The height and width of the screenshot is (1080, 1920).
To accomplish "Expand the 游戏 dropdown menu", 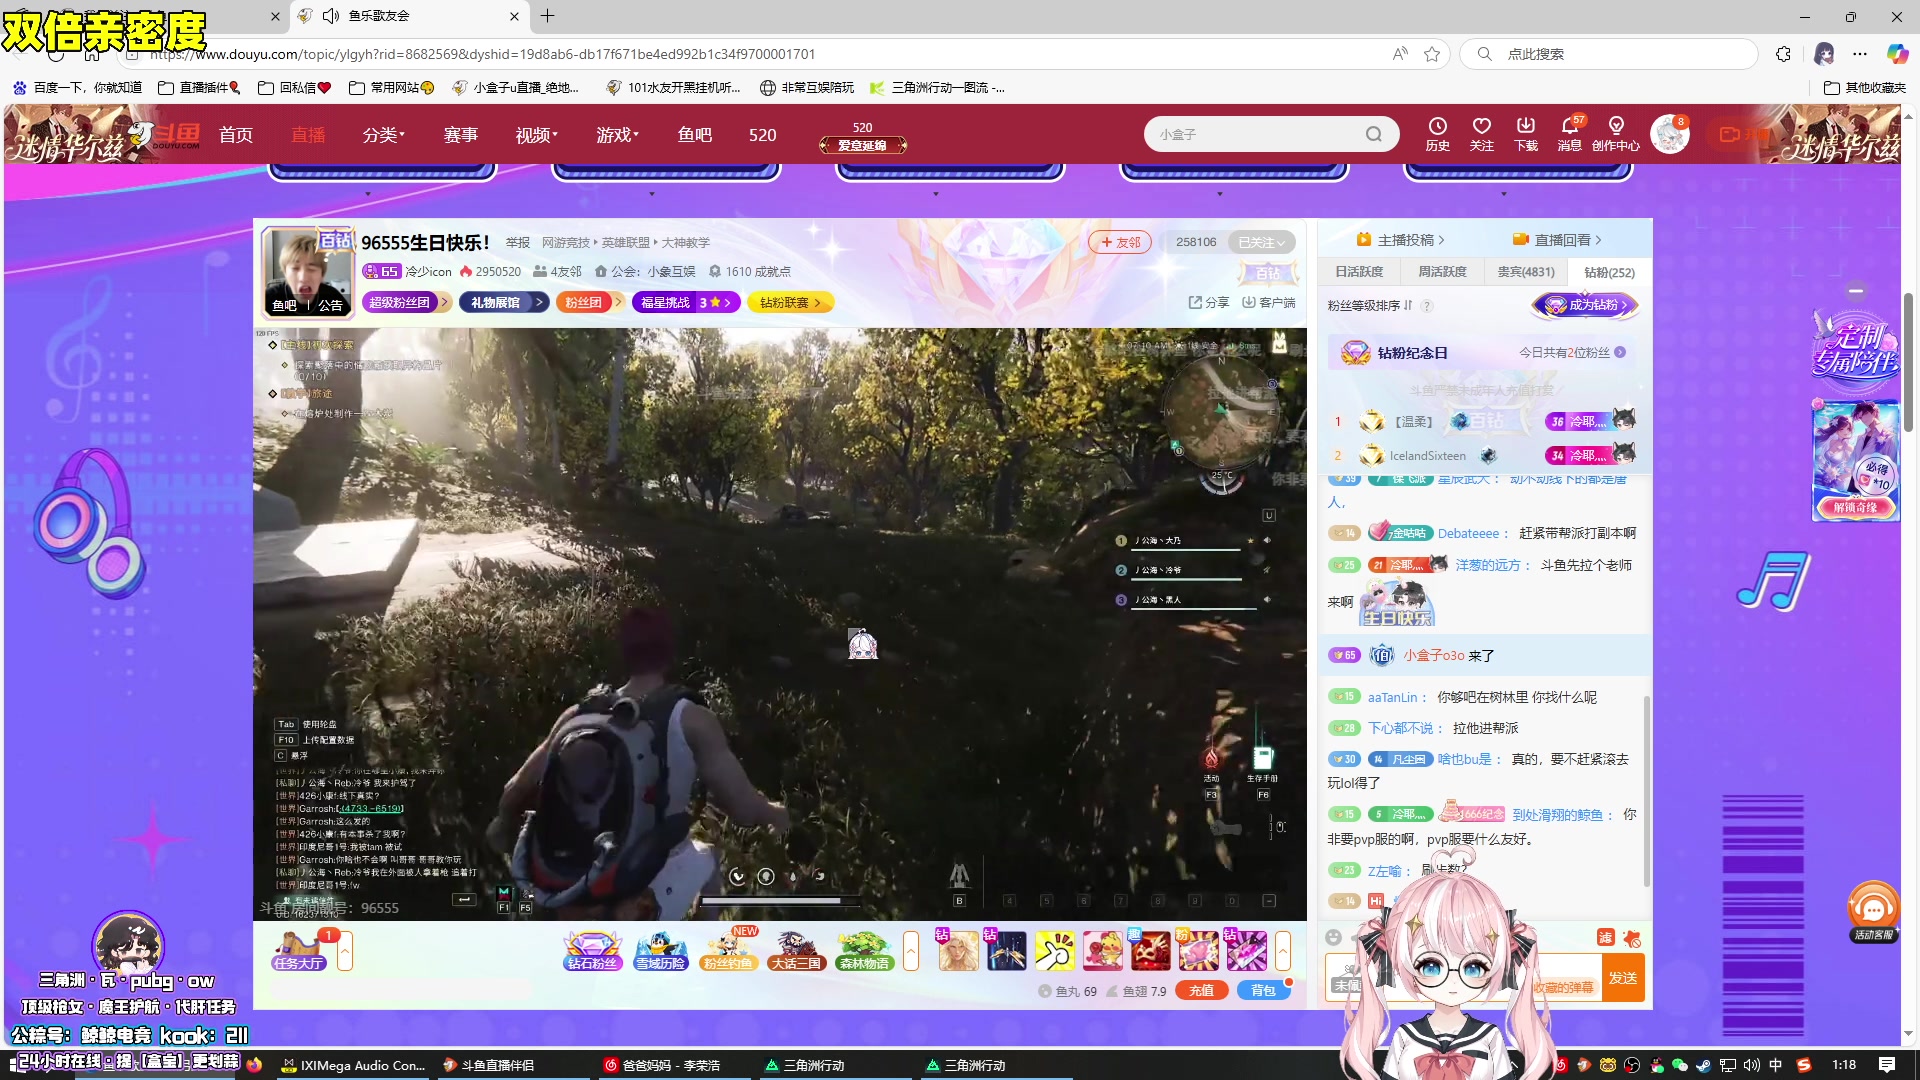I will (x=617, y=135).
